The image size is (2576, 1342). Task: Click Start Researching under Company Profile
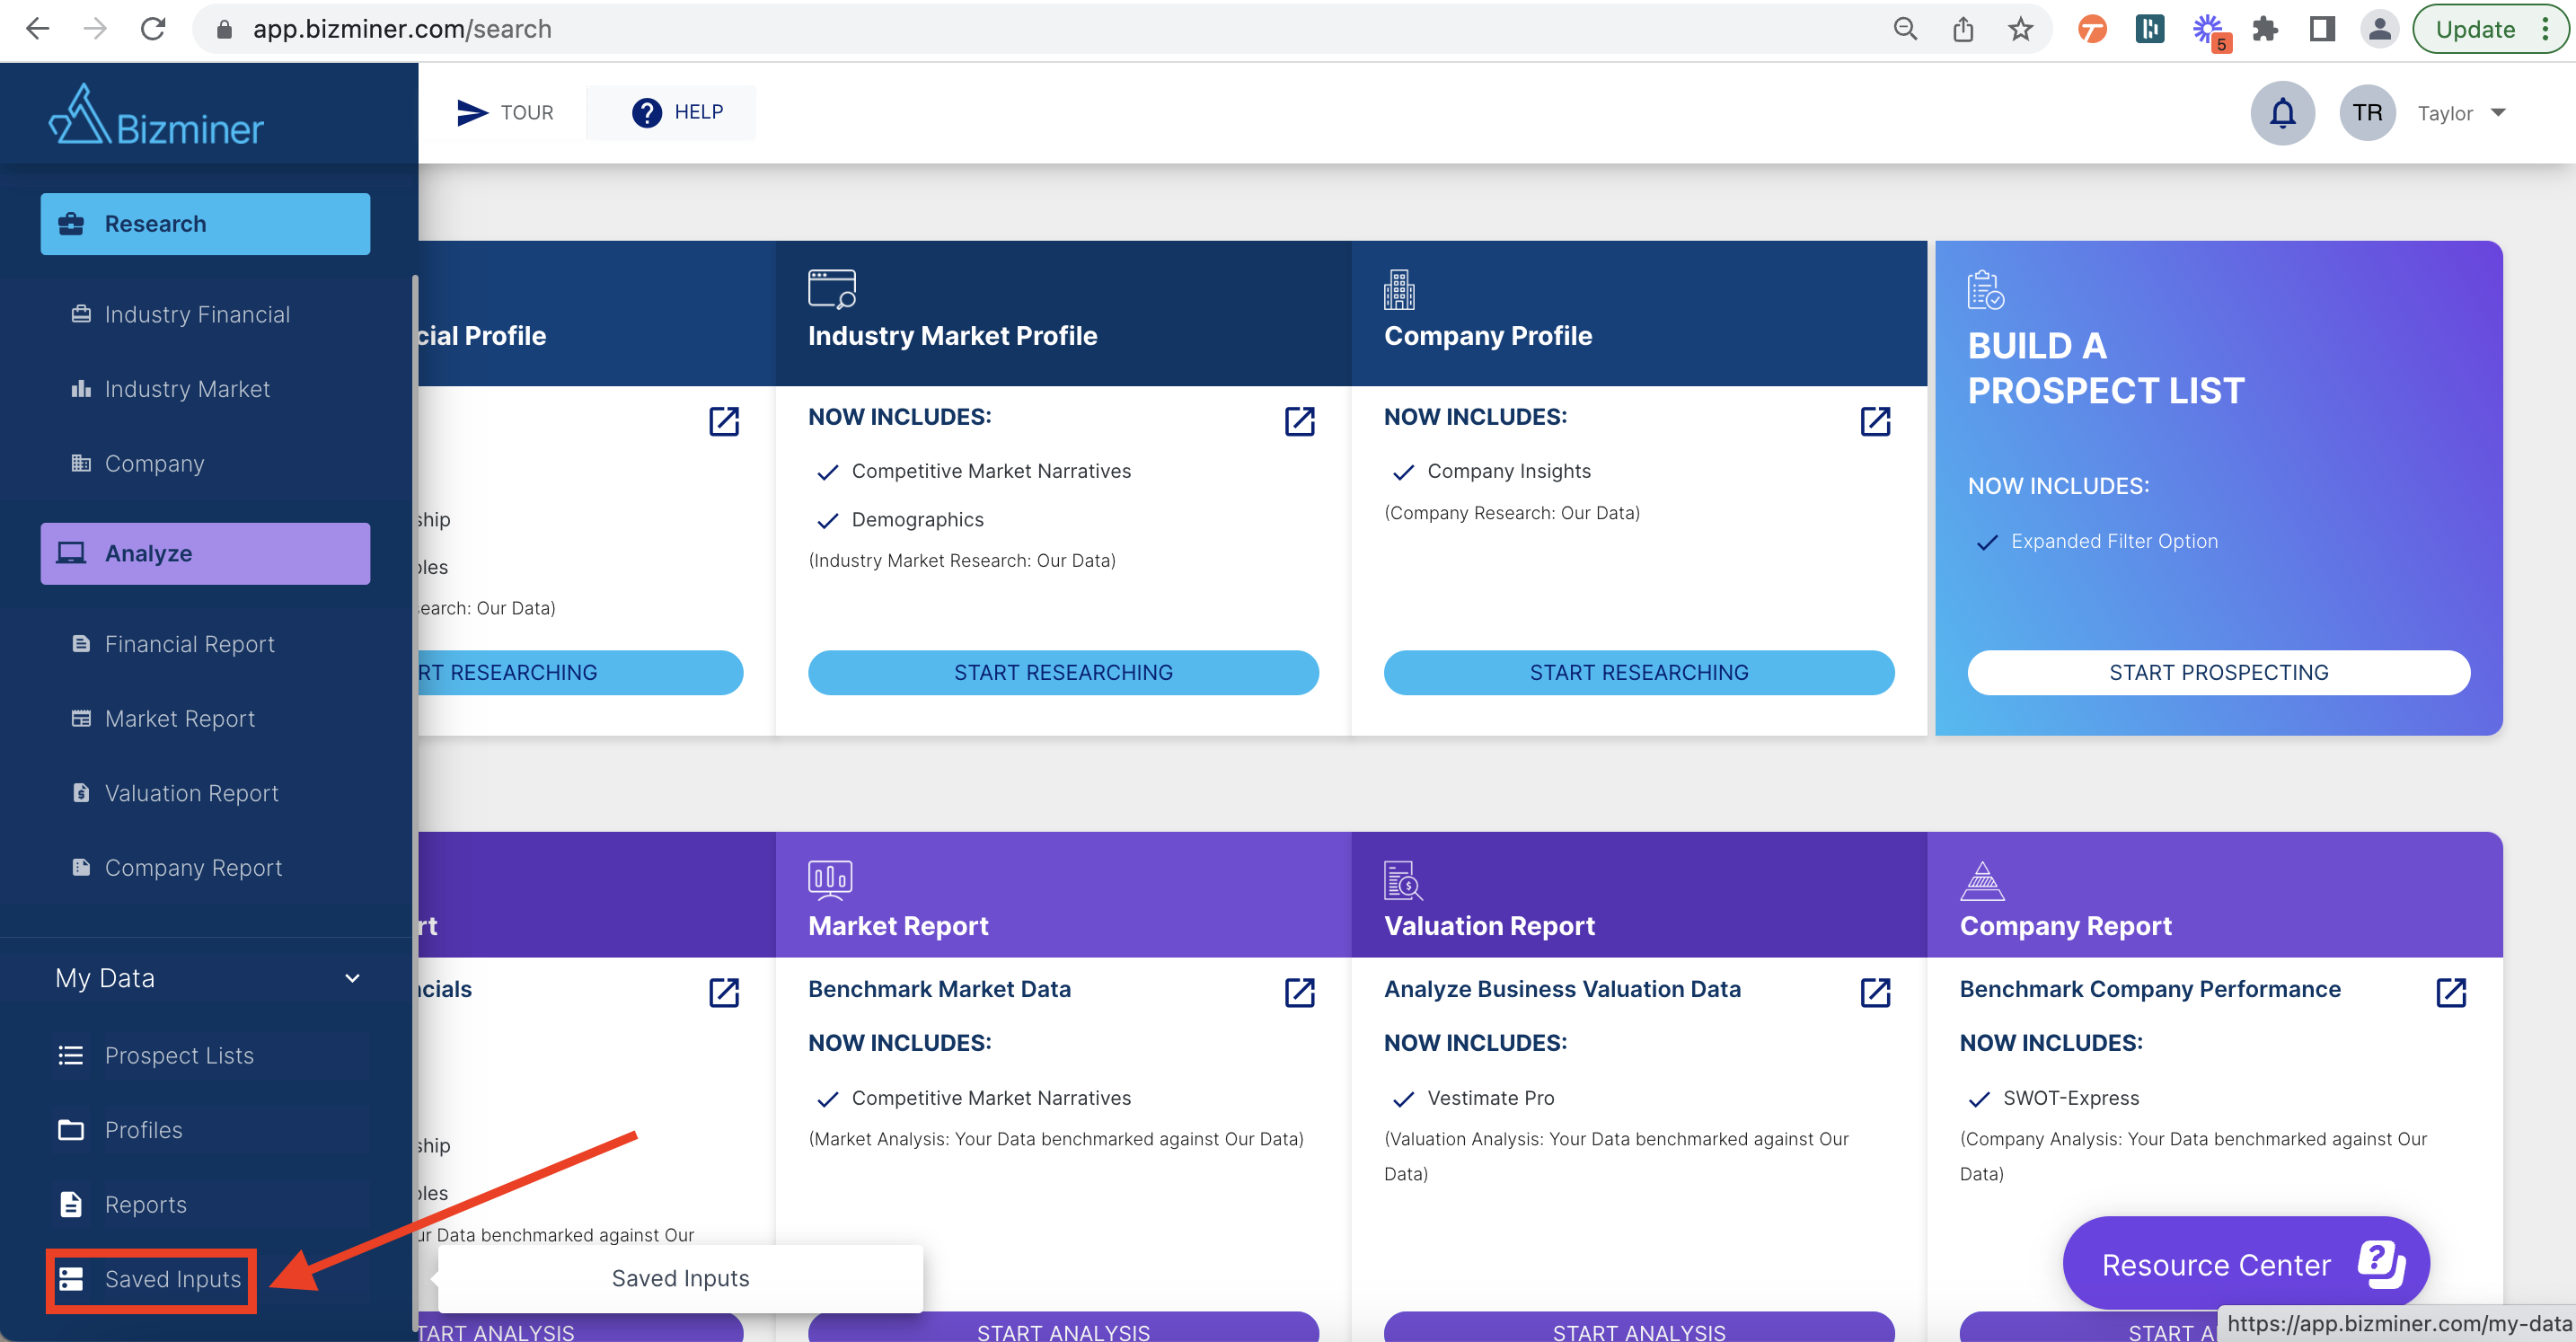[x=1639, y=673]
